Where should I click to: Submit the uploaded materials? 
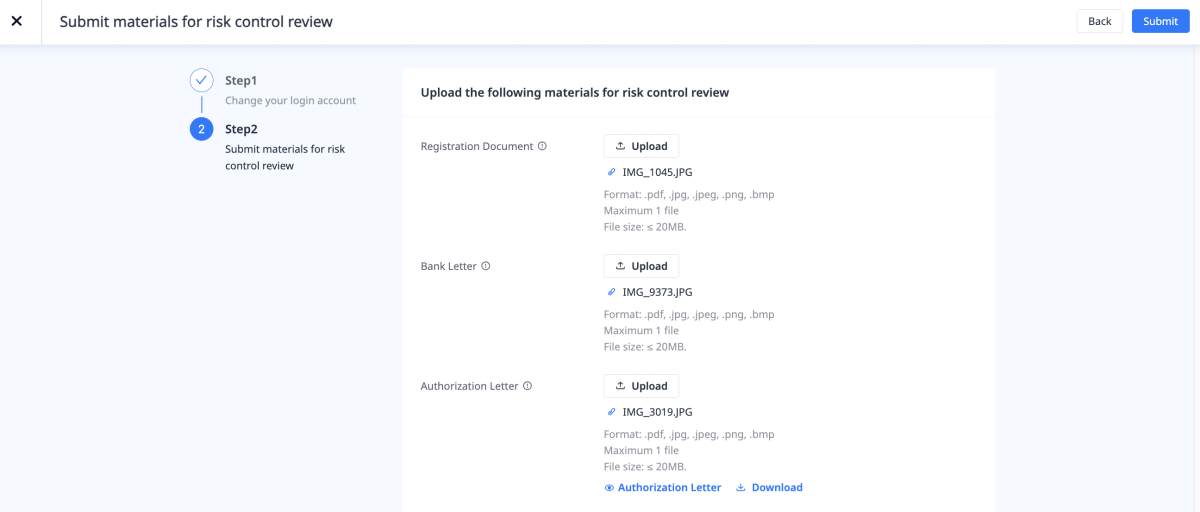coord(1160,21)
